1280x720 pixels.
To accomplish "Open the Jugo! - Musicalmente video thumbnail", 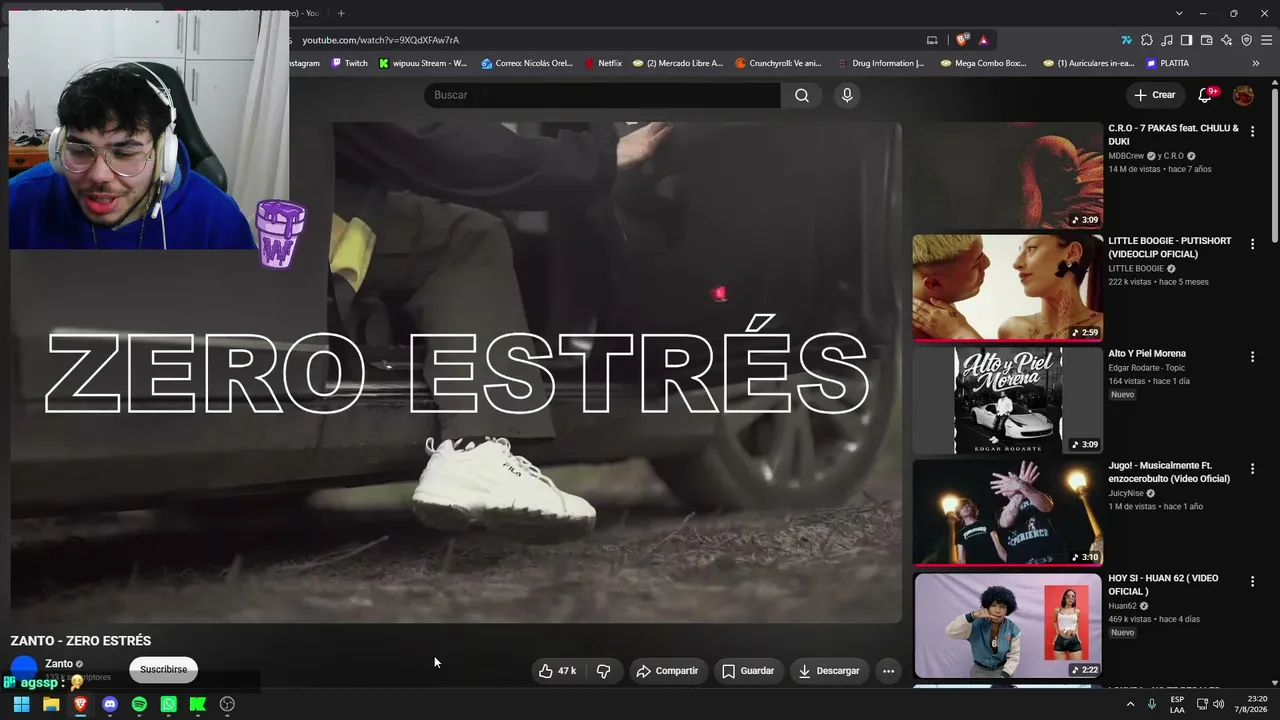I will pos(1007,513).
